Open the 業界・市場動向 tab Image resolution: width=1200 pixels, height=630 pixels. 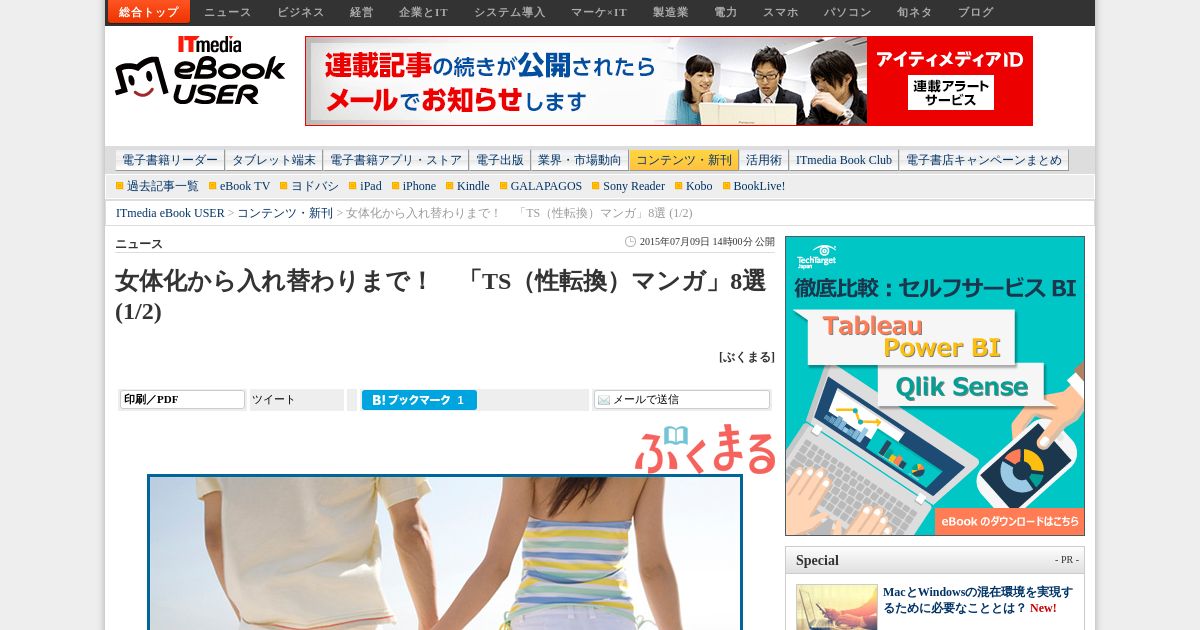(x=580, y=160)
